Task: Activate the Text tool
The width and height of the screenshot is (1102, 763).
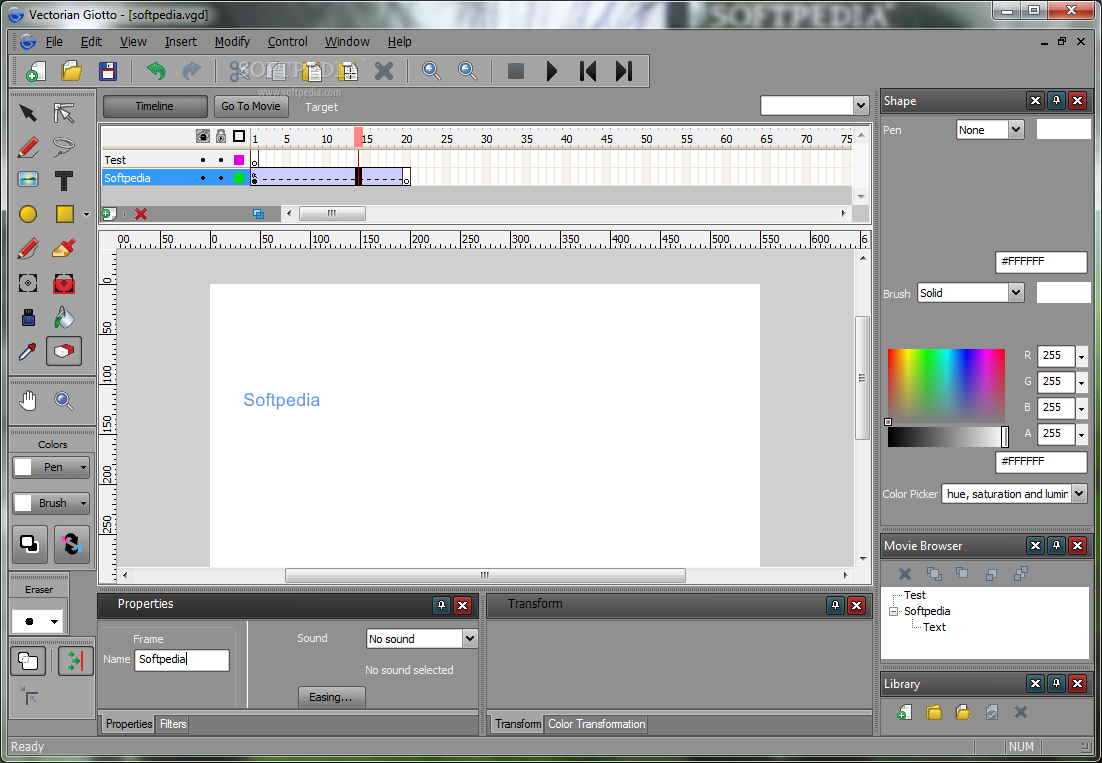Action: tap(64, 181)
